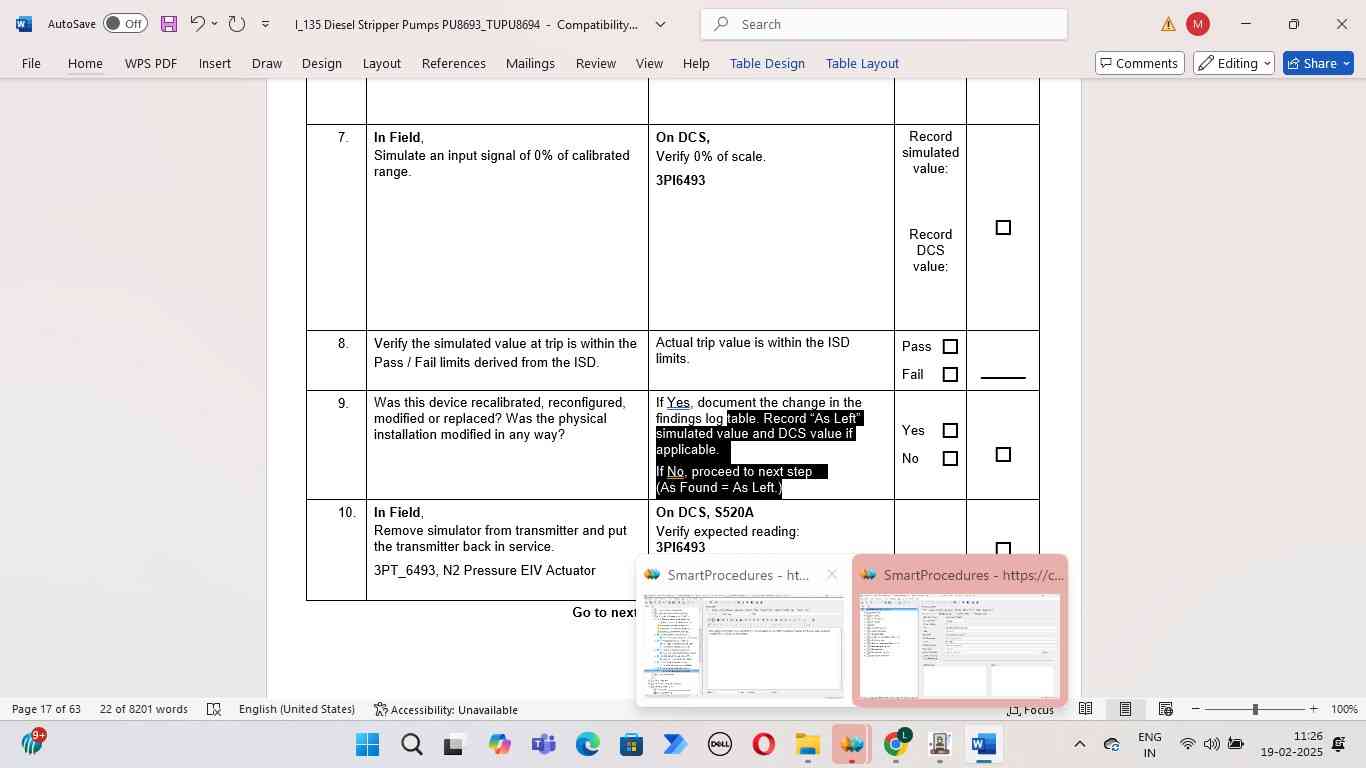Switch to the Review tab

(596, 63)
